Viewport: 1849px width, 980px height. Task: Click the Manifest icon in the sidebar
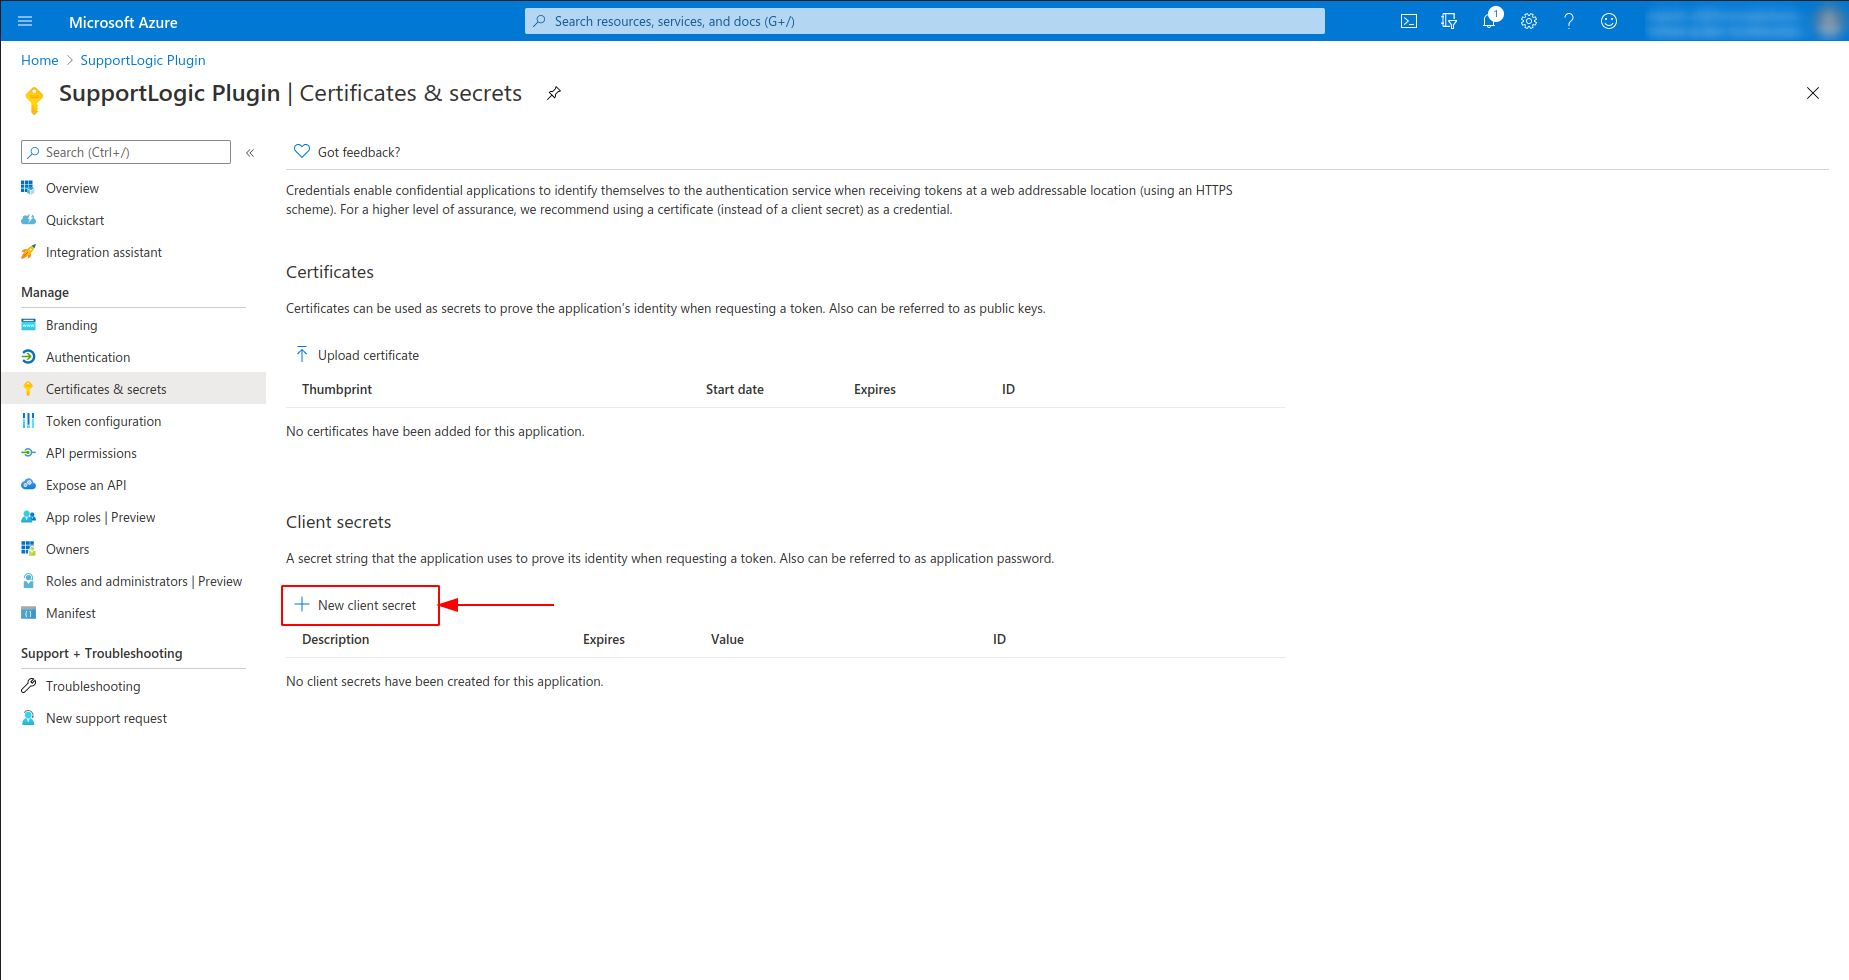coord(28,612)
